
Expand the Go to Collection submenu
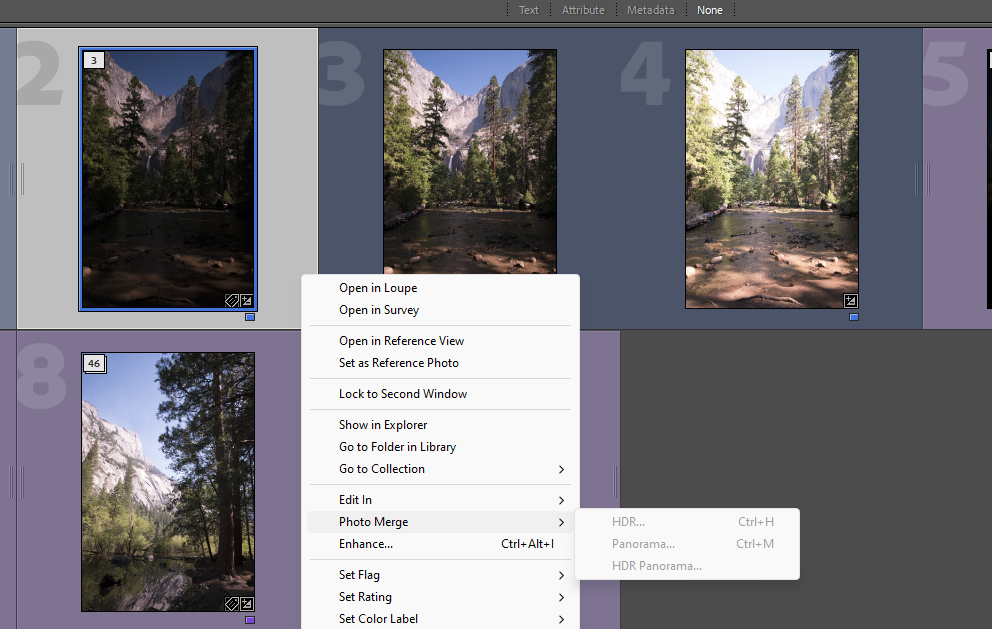(440, 470)
